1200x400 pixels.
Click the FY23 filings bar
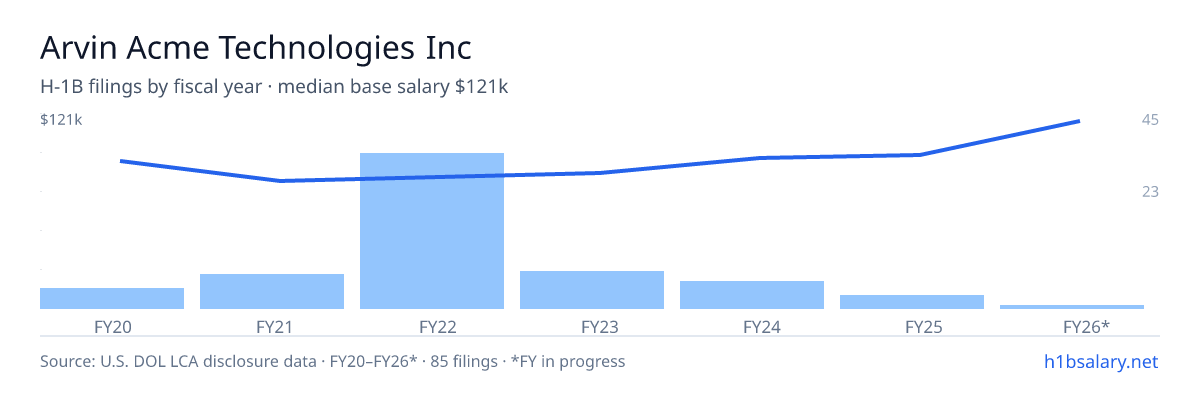point(592,290)
